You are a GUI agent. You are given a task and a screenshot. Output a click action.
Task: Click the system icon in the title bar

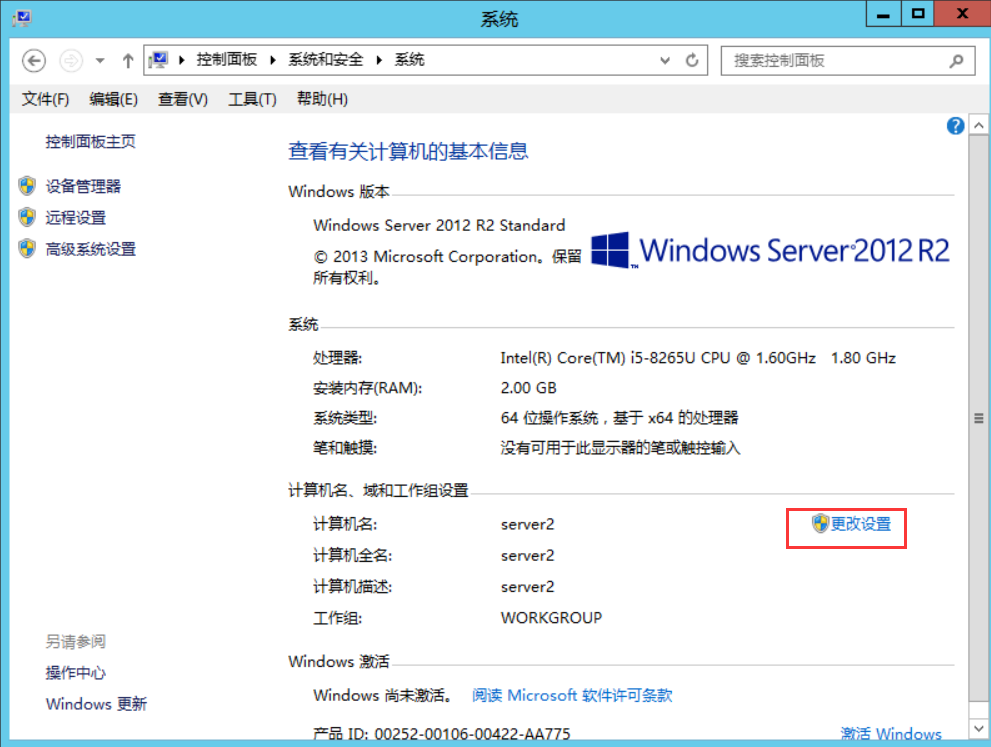coord(23,18)
